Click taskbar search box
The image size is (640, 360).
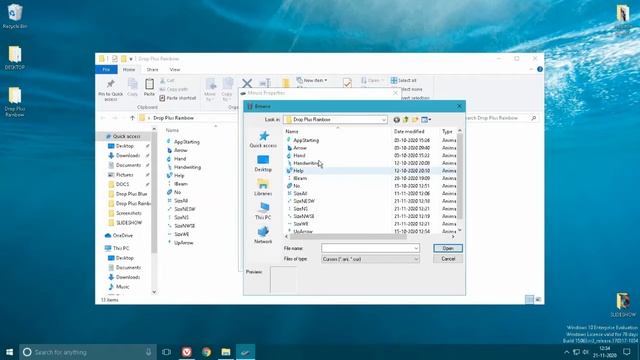coord(88,352)
